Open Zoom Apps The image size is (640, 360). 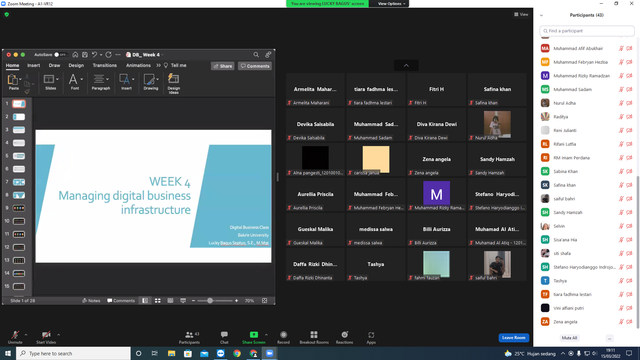pyautogui.click(x=371, y=337)
